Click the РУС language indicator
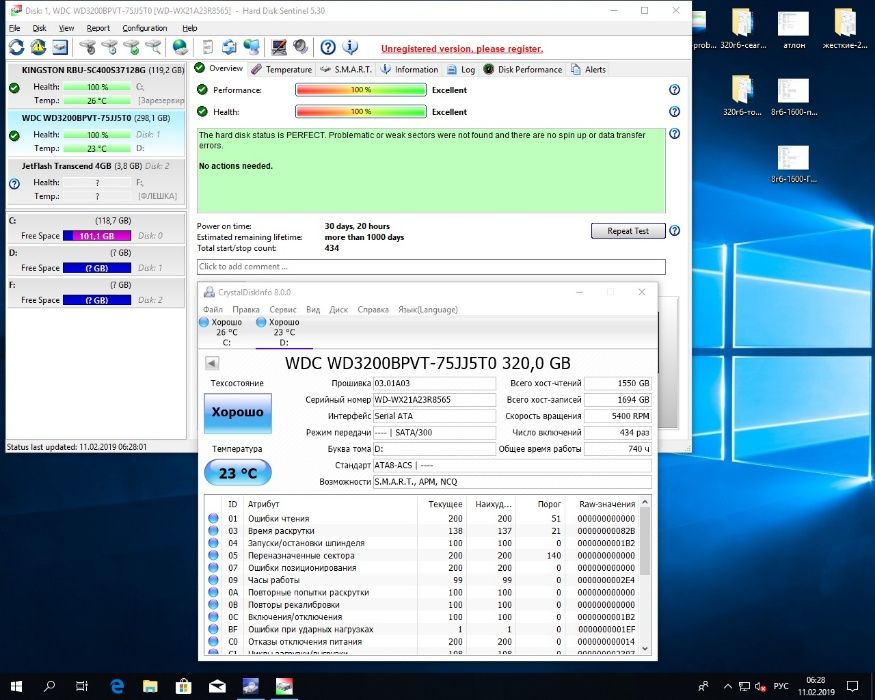 click(781, 686)
